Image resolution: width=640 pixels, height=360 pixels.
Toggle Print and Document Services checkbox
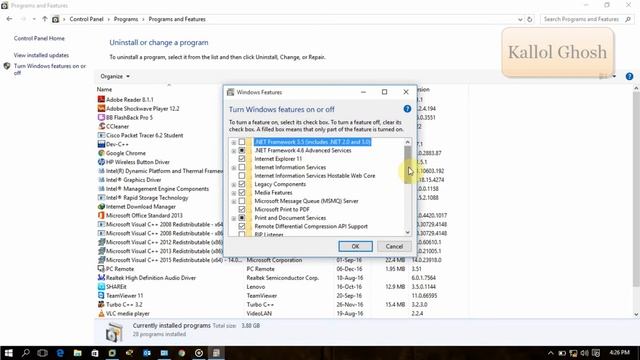[x=242, y=218]
